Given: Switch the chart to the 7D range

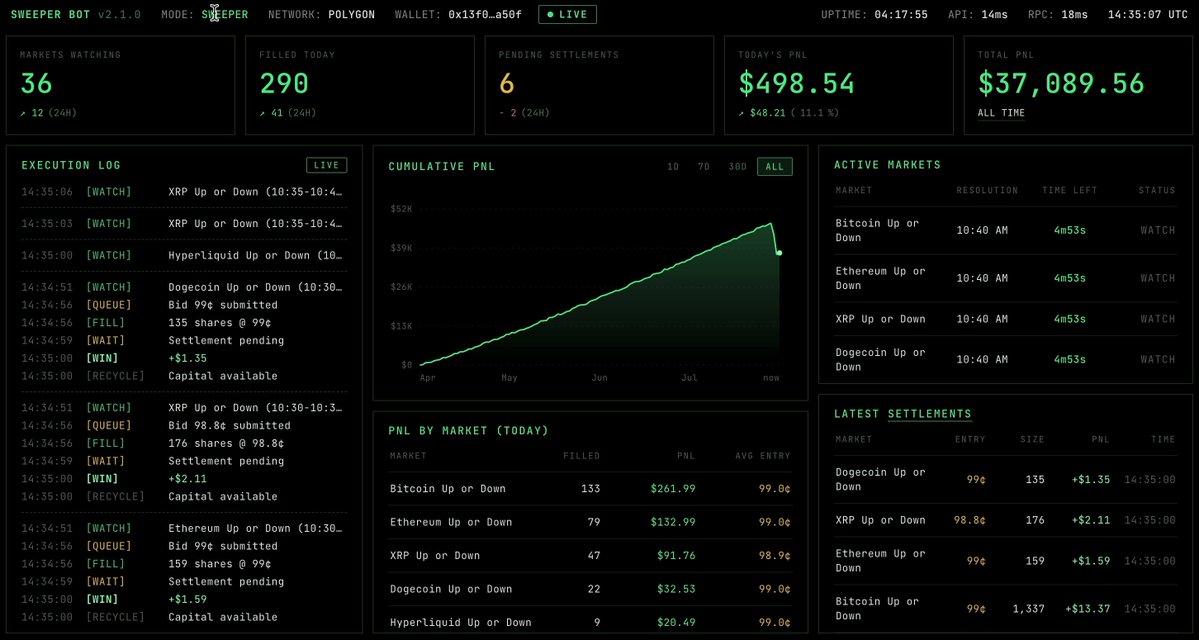Looking at the screenshot, I should pos(703,167).
